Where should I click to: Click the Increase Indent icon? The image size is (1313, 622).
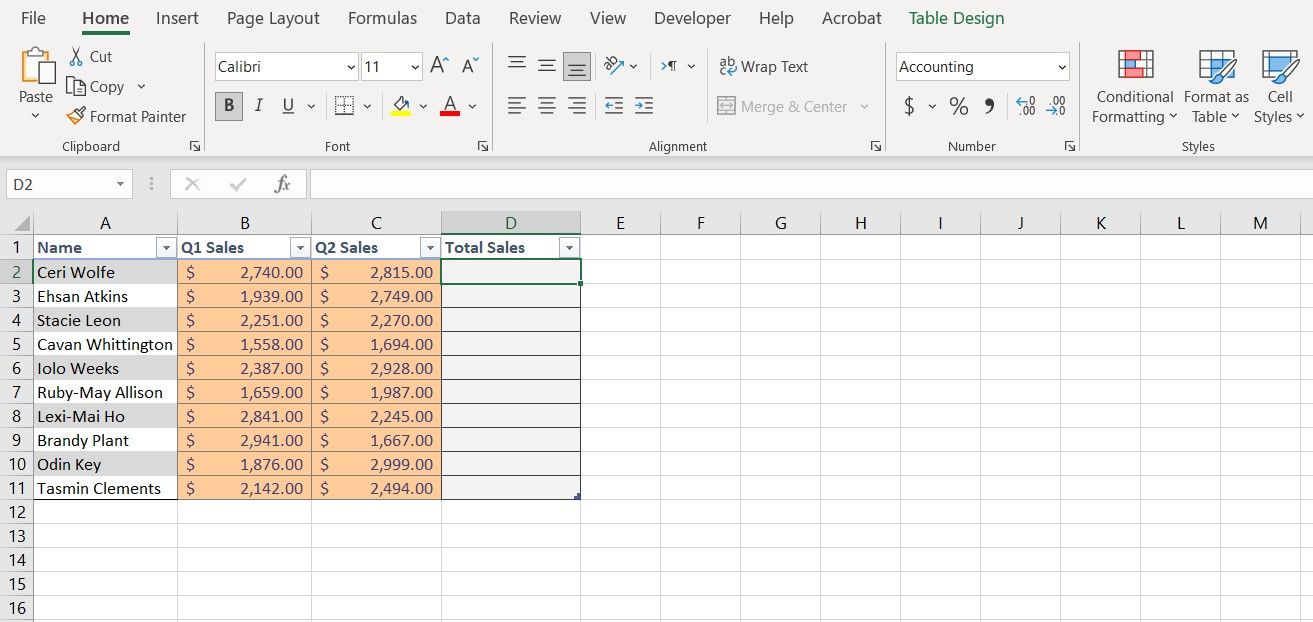coord(644,106)
